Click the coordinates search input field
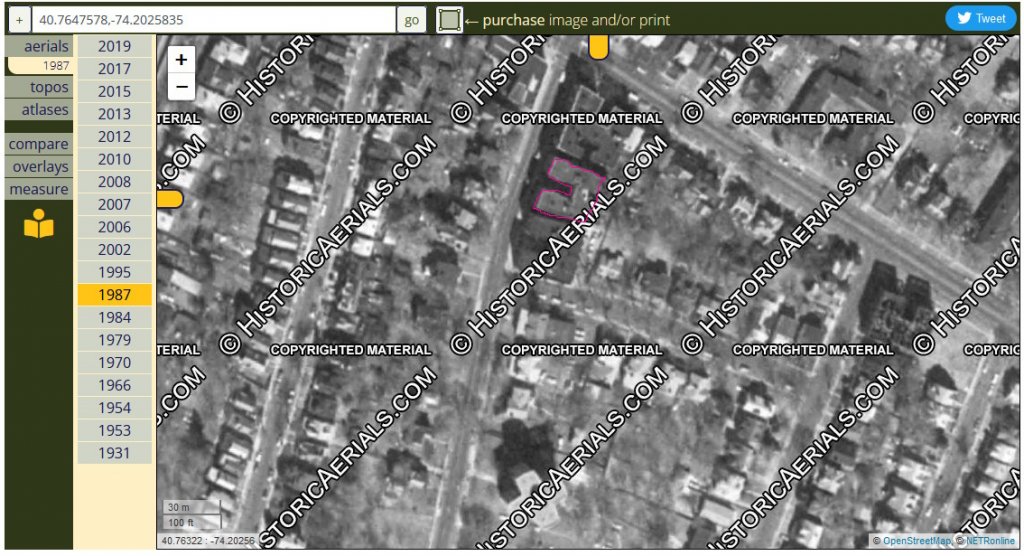The width and height of the screenshot is (1024, 556). (x=214, y=19)
